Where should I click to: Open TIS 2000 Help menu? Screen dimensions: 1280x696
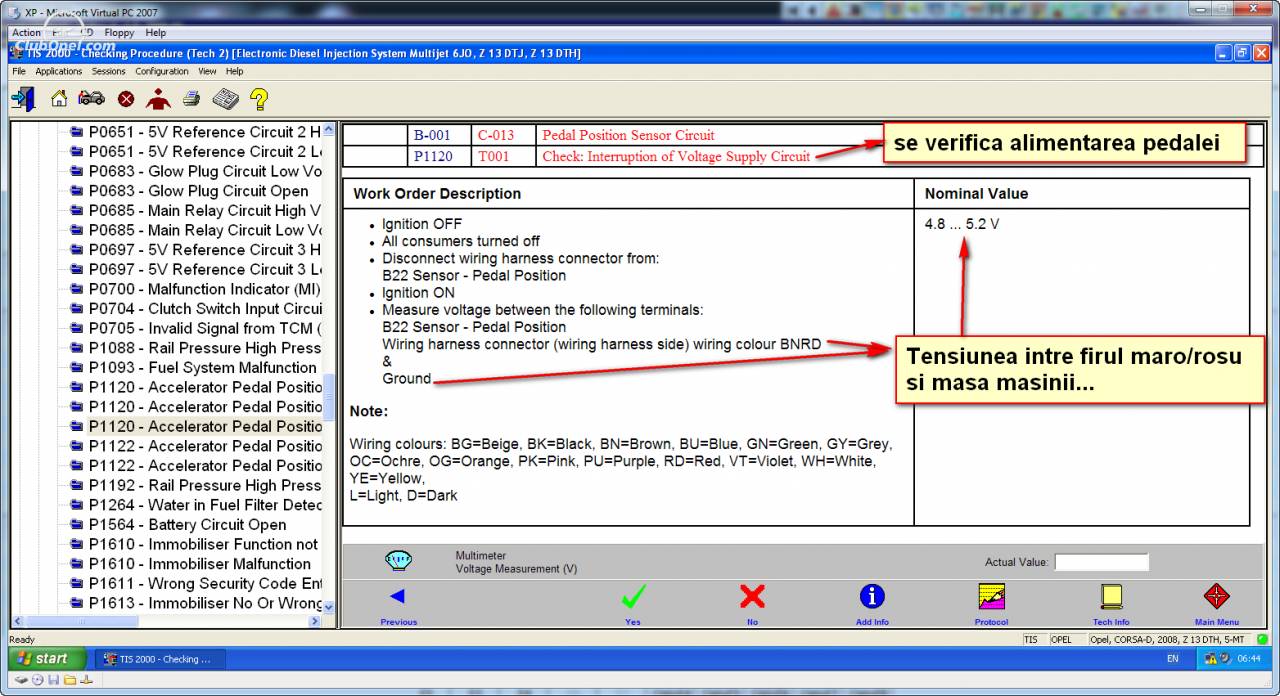[235, 71]
